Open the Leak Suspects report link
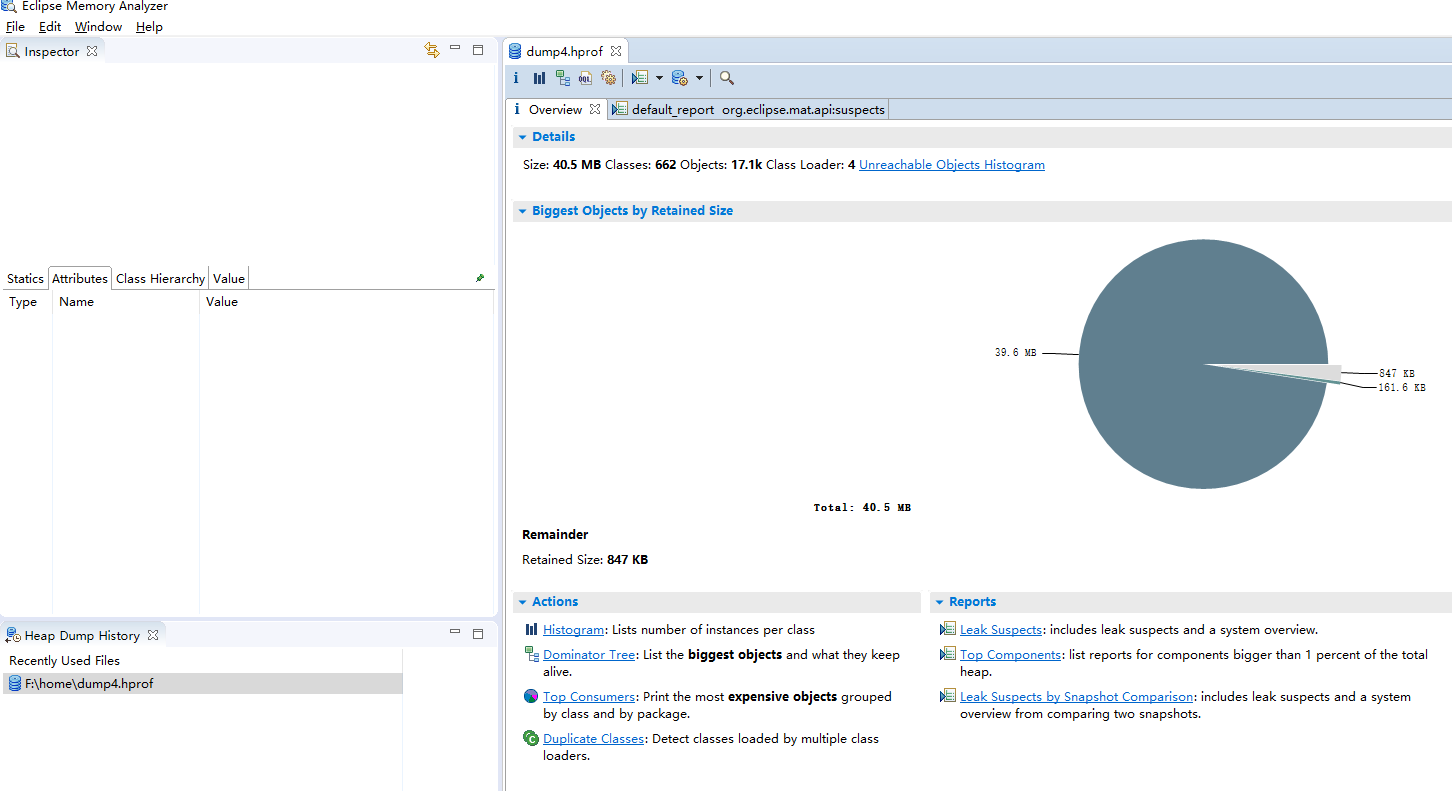This screenshot has width=1452, height=791. [1001, 630]
